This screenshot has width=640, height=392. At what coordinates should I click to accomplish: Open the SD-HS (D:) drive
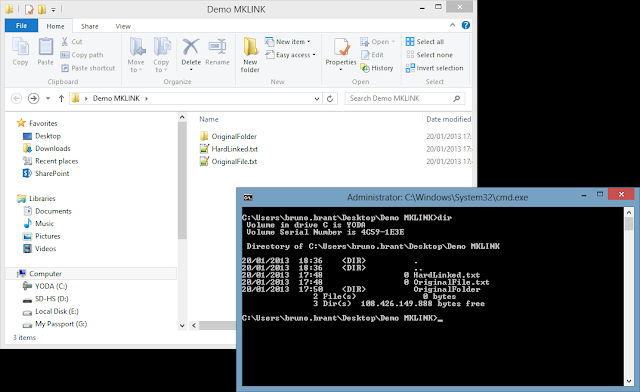tap(51, 299)
